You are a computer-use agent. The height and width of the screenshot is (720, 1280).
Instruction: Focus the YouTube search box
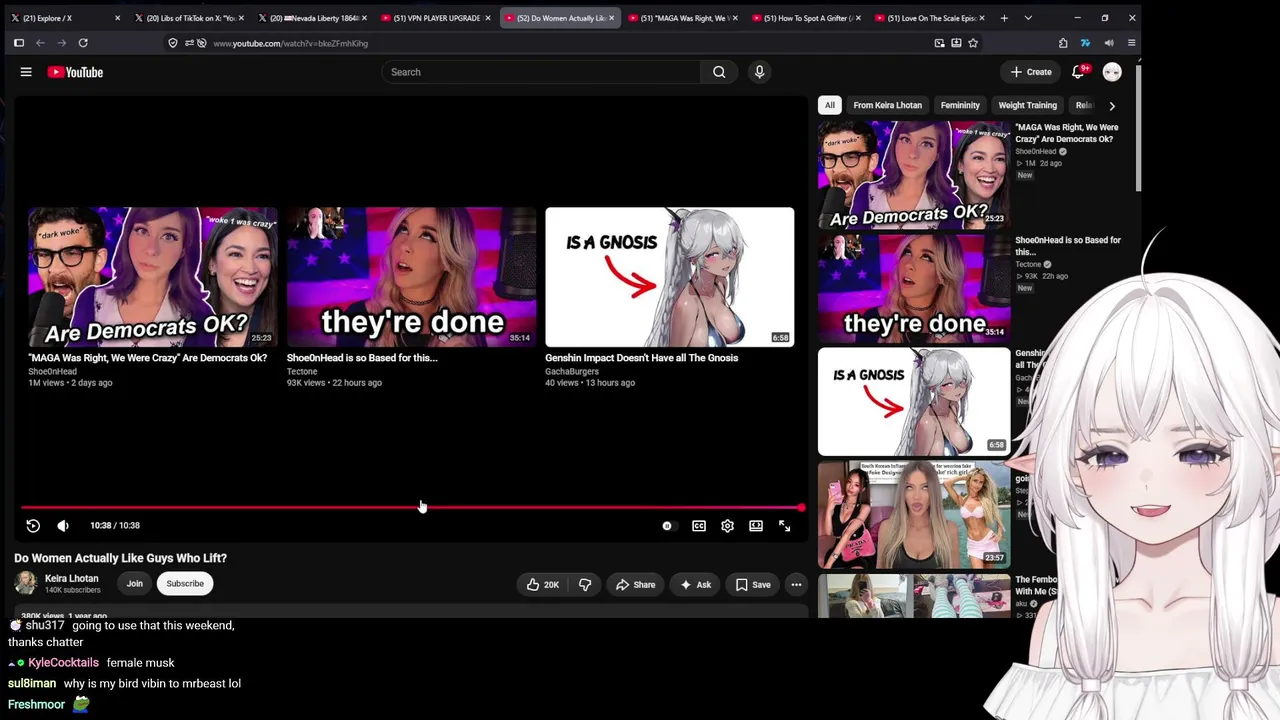(541, 72)
